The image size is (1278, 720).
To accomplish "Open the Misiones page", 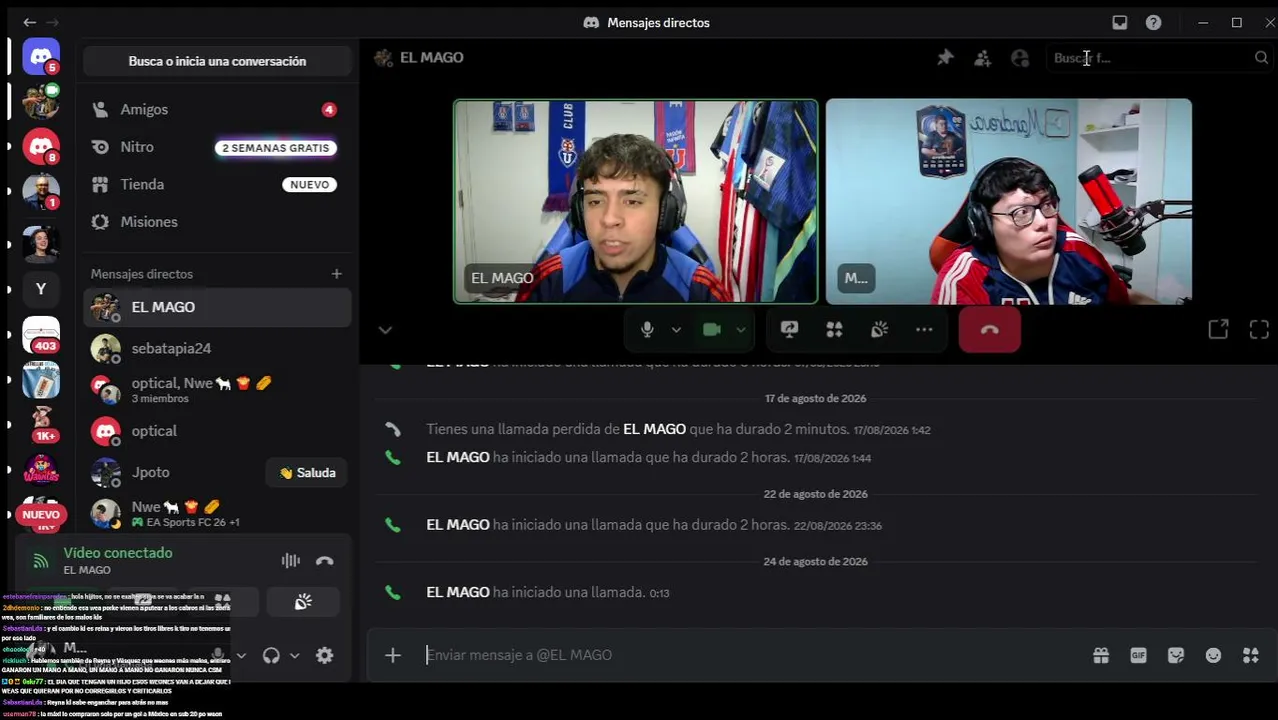I will 217,222.
